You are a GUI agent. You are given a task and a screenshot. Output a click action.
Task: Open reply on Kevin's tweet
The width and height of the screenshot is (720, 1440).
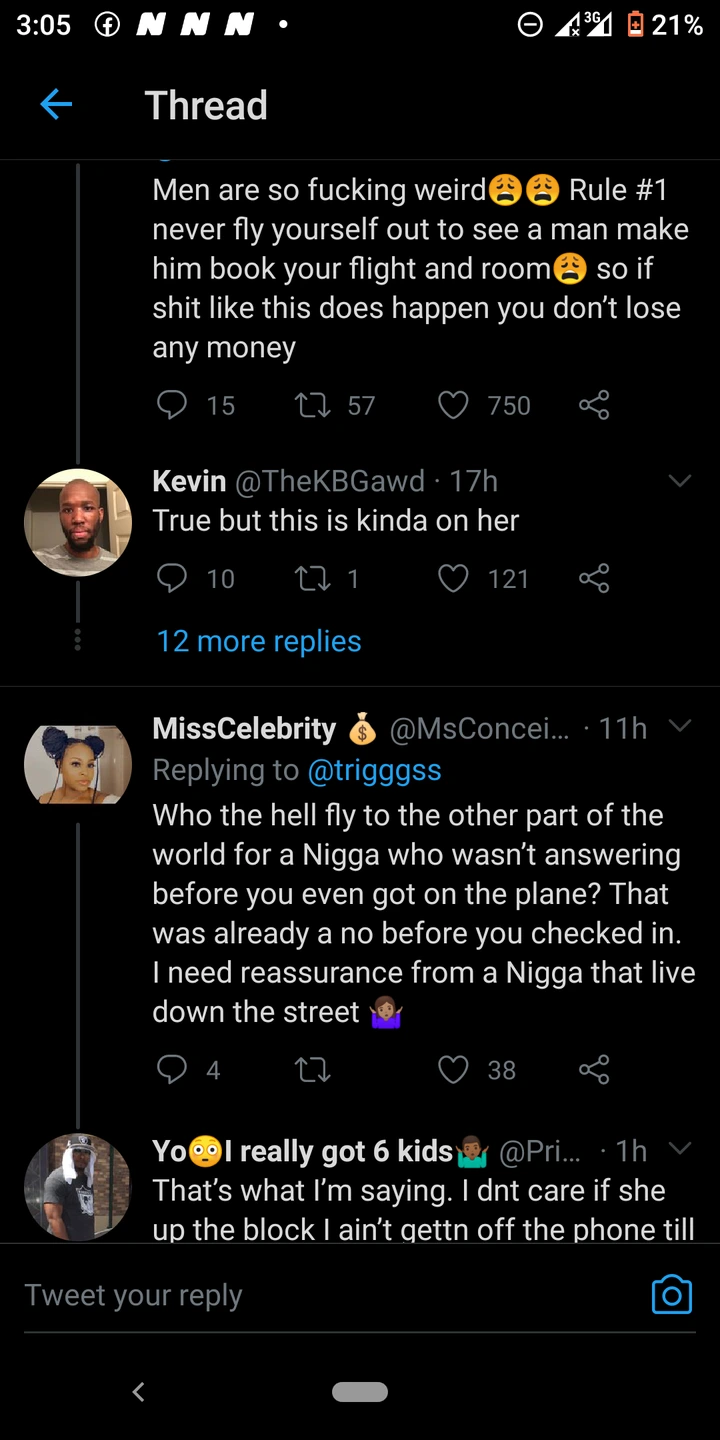173,579
